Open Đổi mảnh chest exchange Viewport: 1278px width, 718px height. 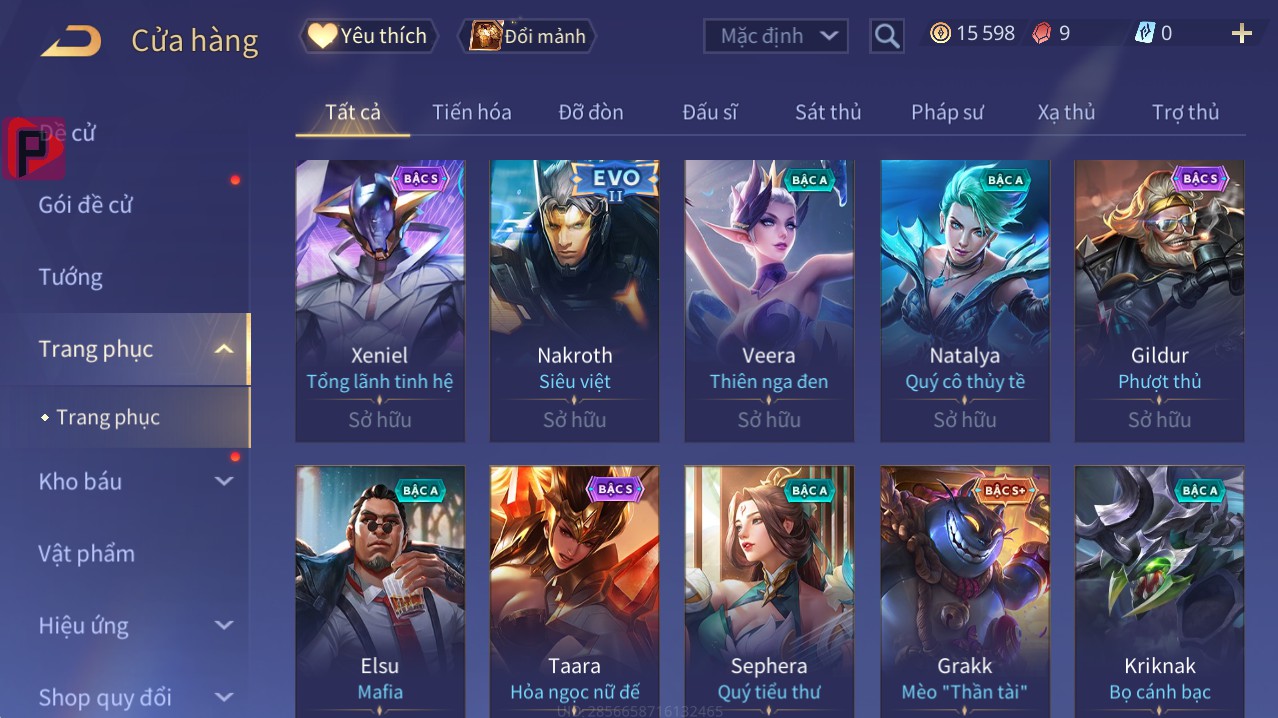click(528, 36)
